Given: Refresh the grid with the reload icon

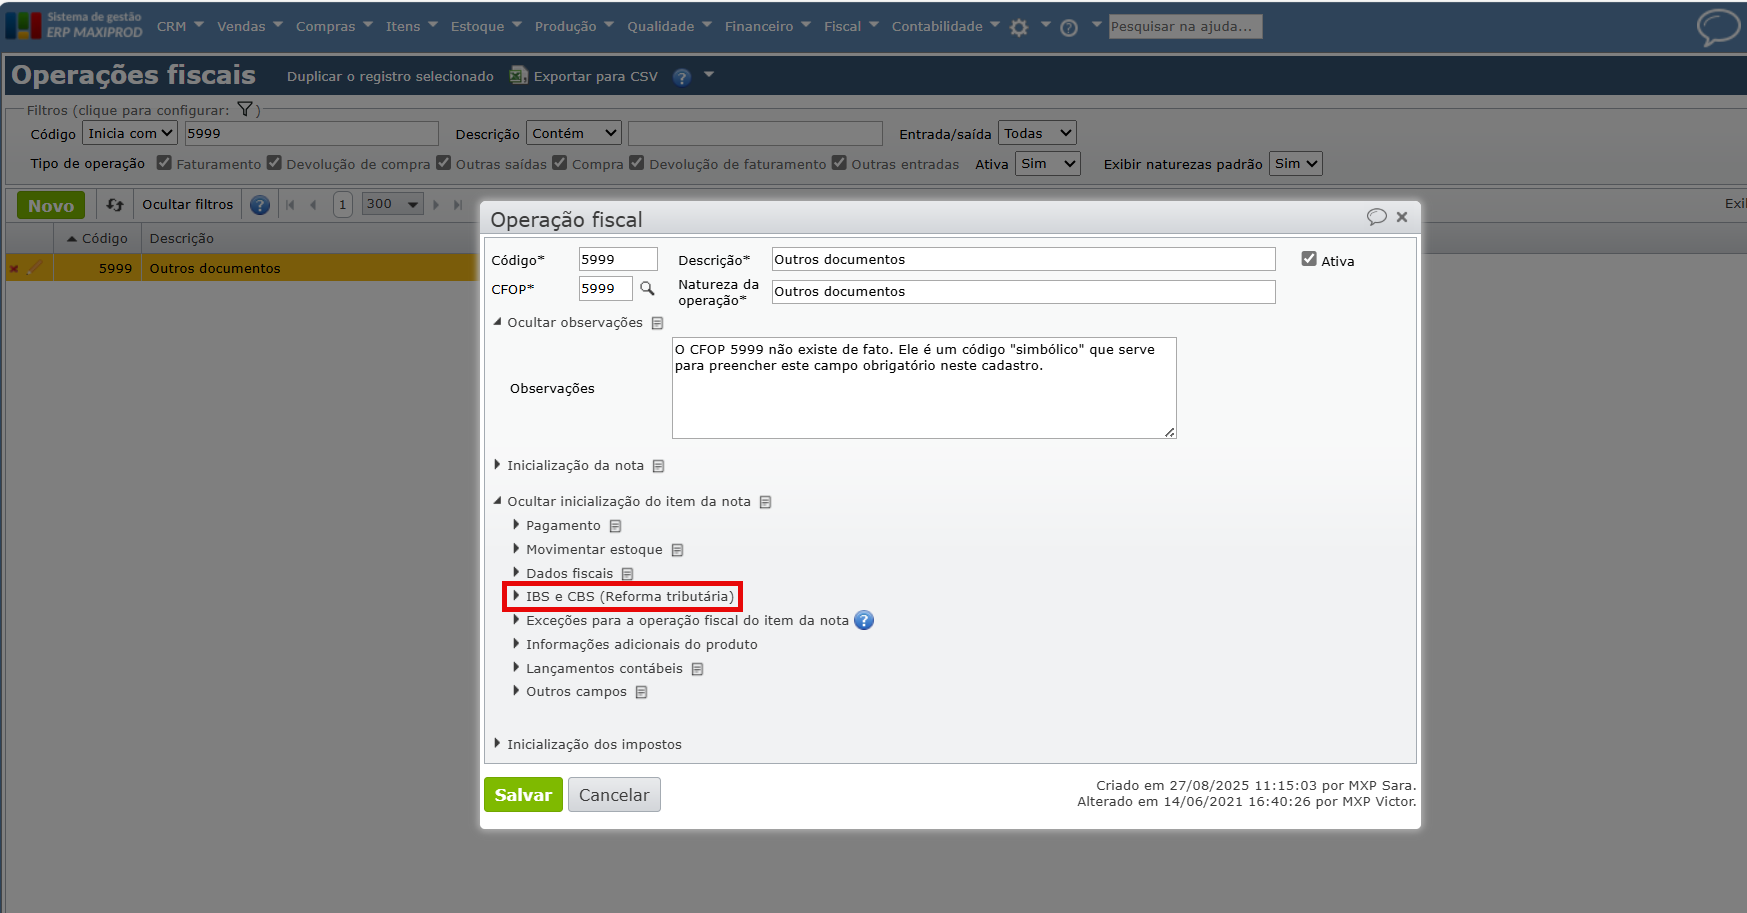Looking at the screenshot, I should pyautogui.click(x=115, y=205).
